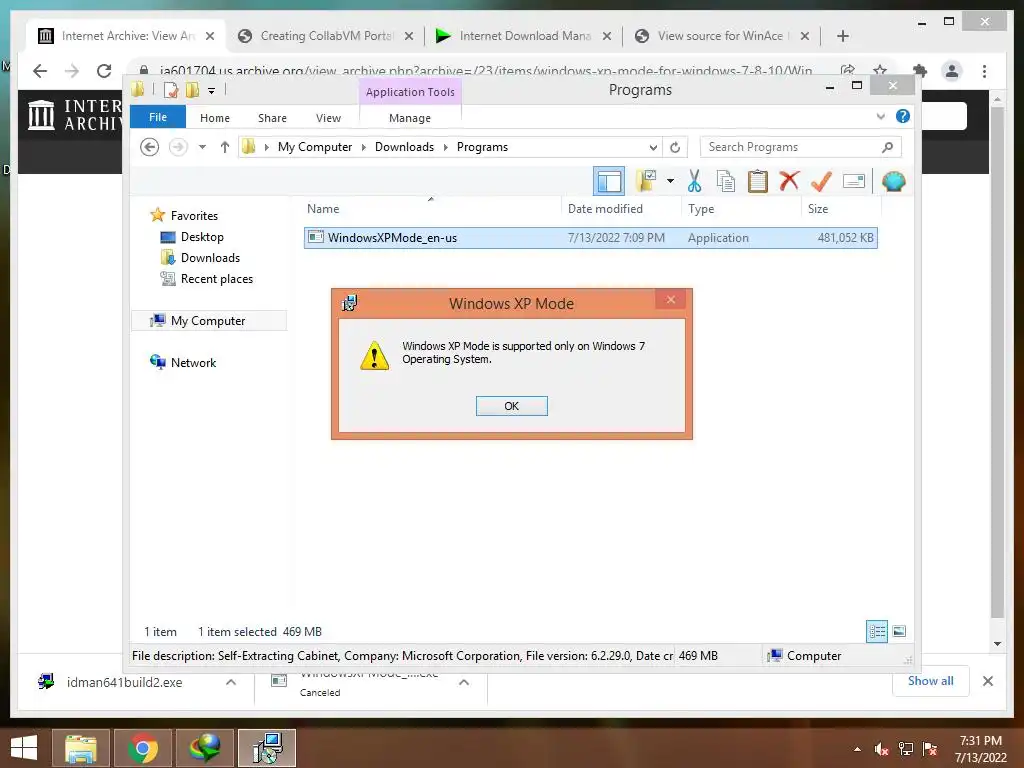Click the Rename toolbar icon
The height and width of the screenshot is (768, 1024).
pyautogui.click(x=854, y=181)
